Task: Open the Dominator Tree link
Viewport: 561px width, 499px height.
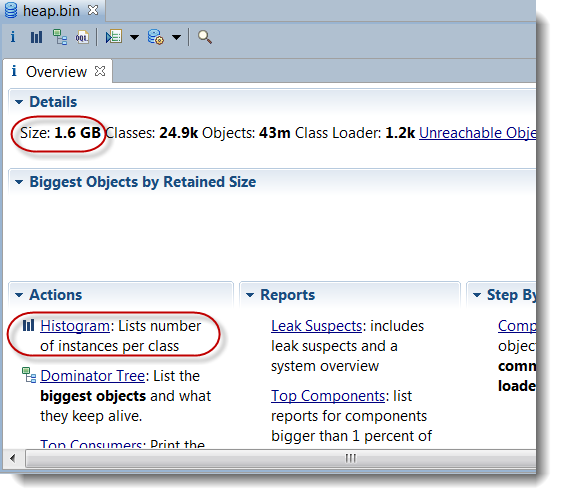Action: click(x=93, y=376)
